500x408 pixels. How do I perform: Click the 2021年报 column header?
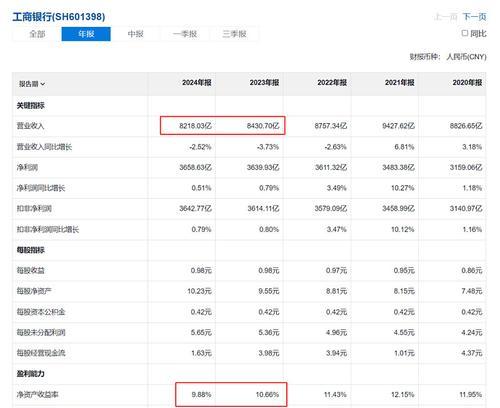[400, 83]
